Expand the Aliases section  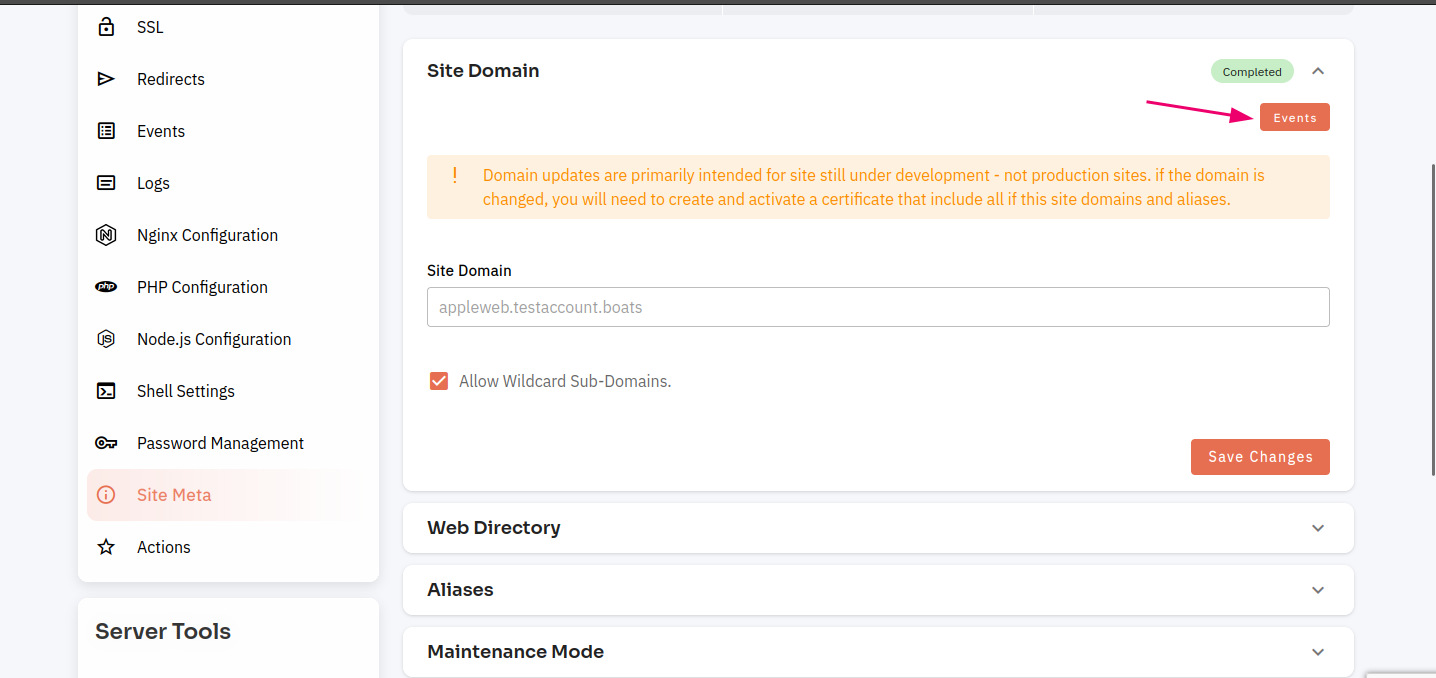(x=1318, y=590)
